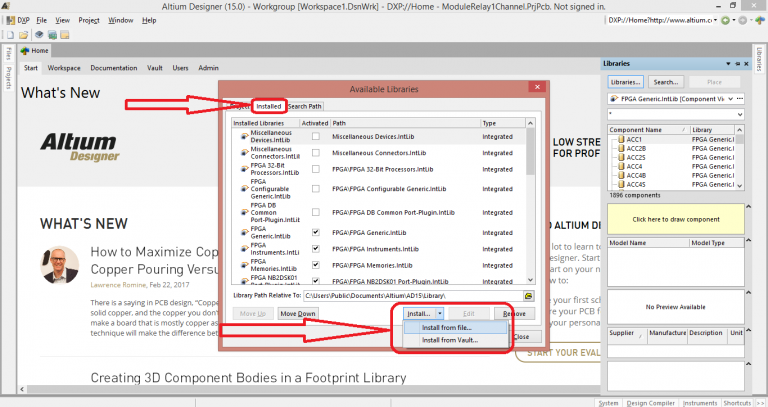Image resolution: width=768 pixels, height=407 pixels.
Task: Select the ACC4 component icon
Action: (x=621, y=167)
